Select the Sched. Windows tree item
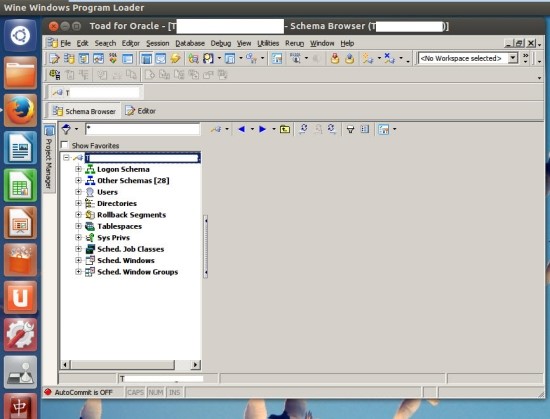 tap(126, 261)
